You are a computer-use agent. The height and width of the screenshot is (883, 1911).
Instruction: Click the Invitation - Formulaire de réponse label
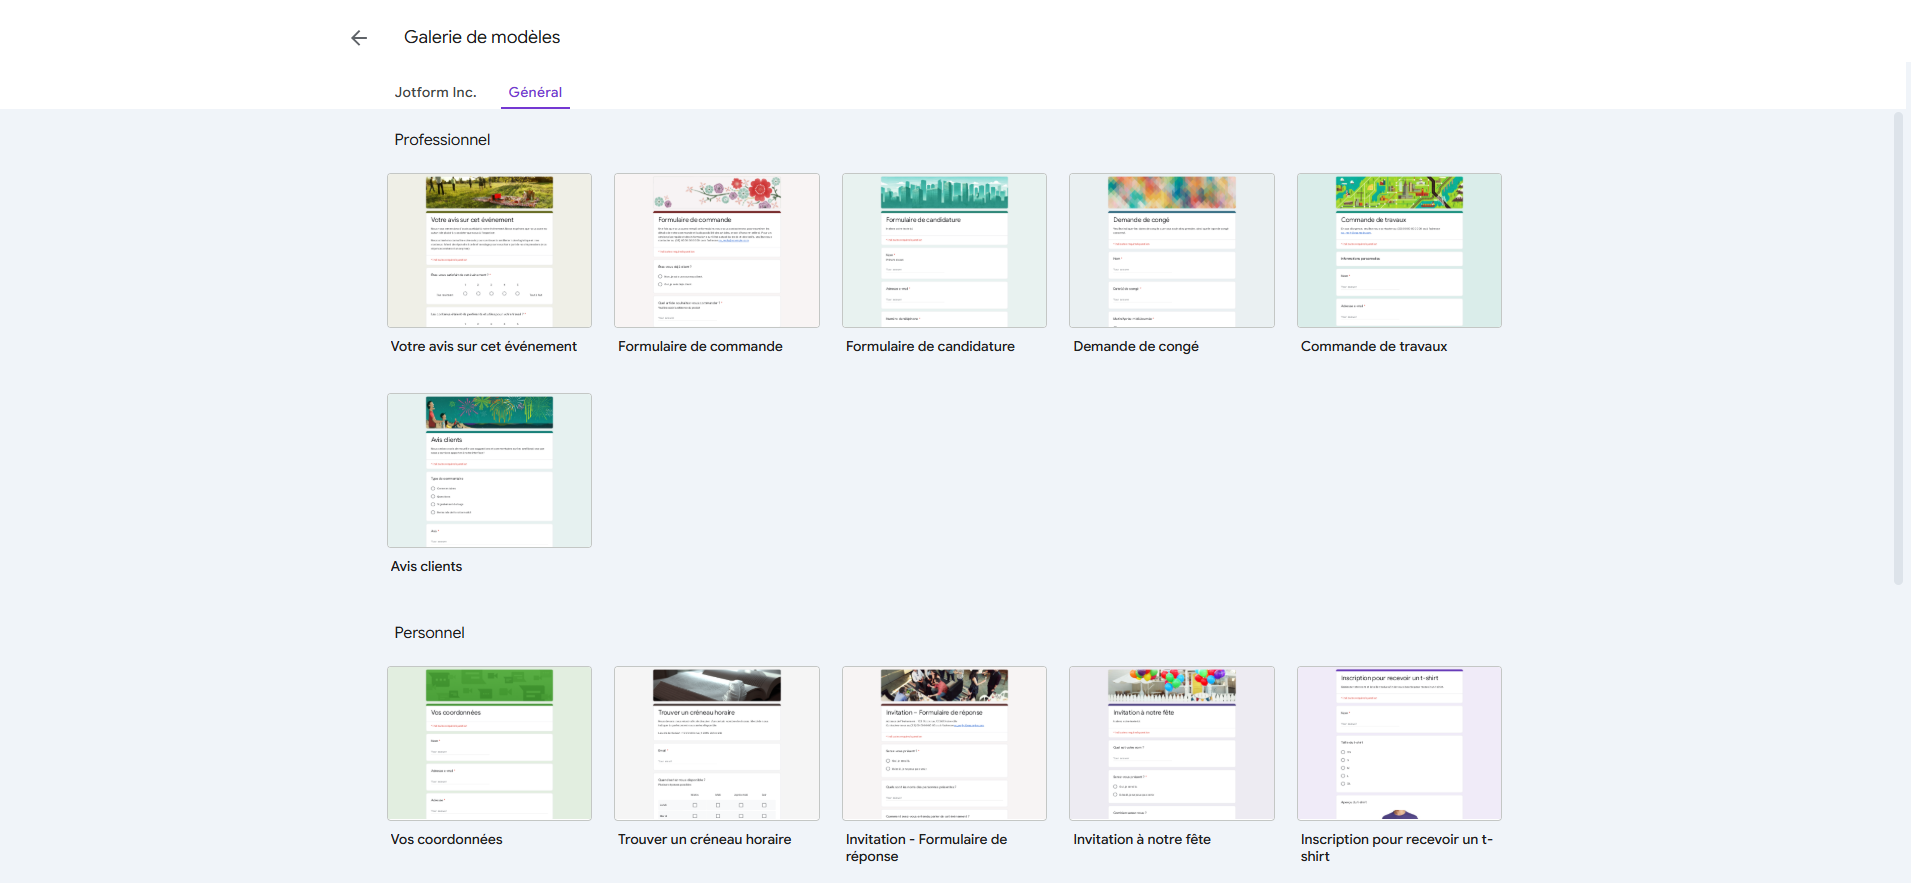click(926, 848)
